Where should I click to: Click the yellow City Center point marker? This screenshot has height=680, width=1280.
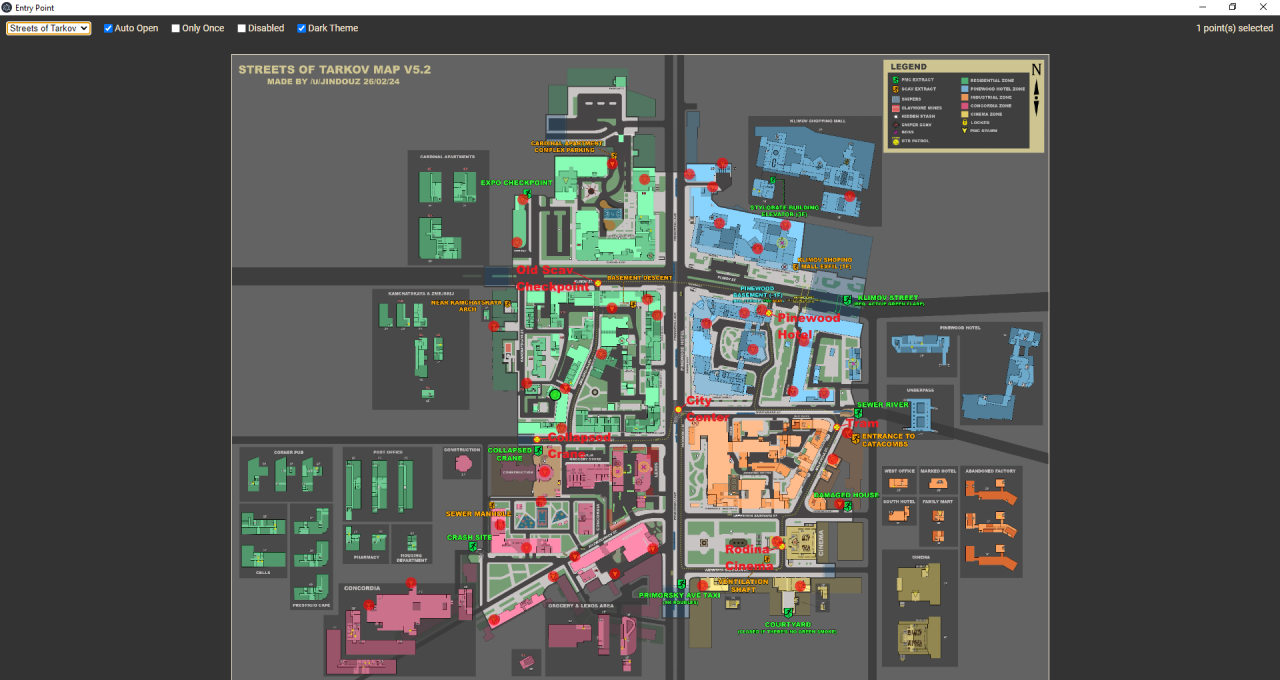[678, 409]
